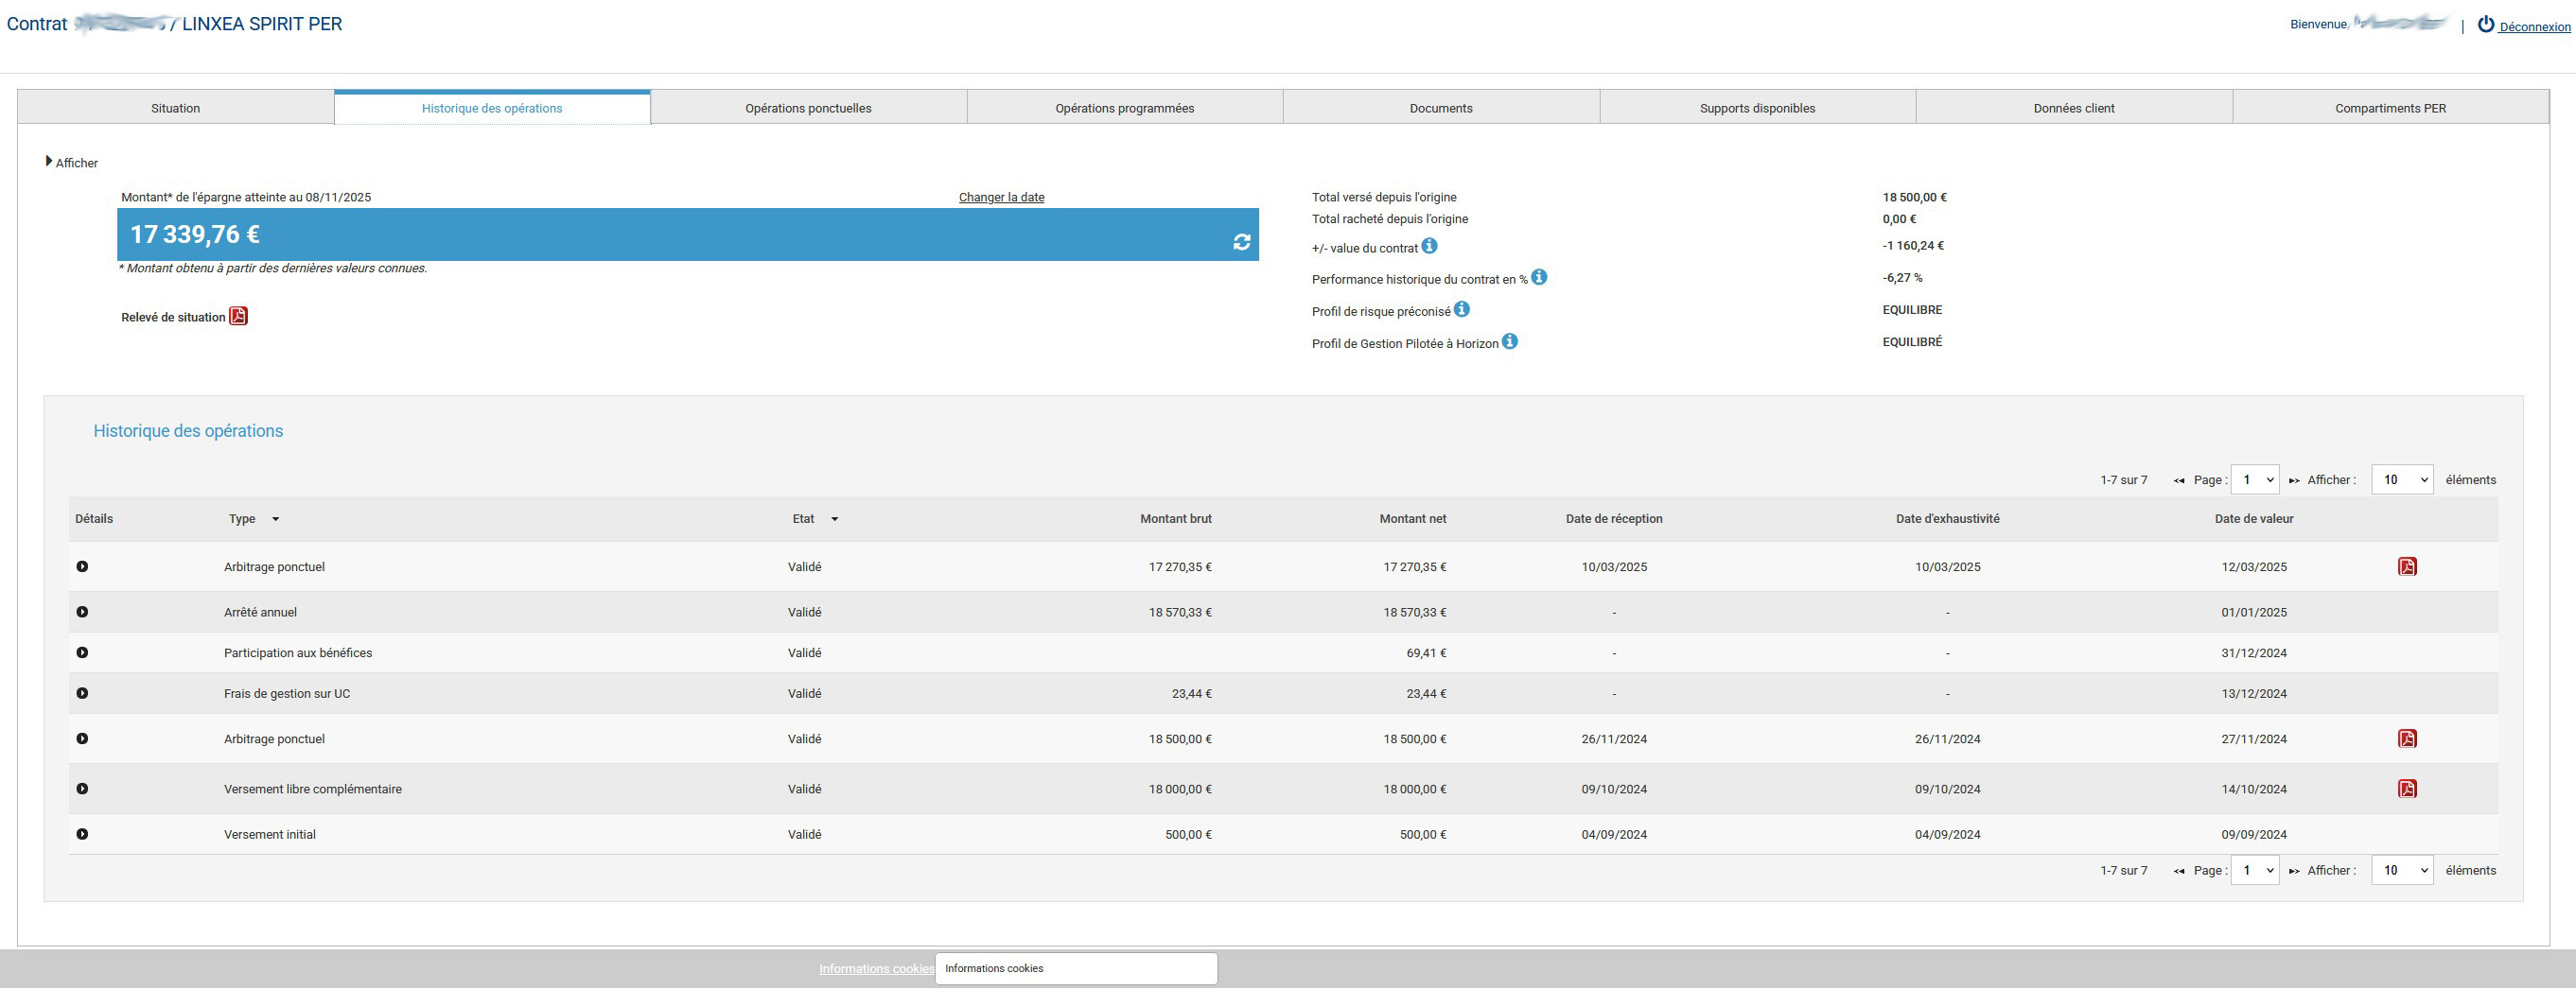Sort by the Type column header arrow
The image size is (2576, 990).
coord(276,519)
